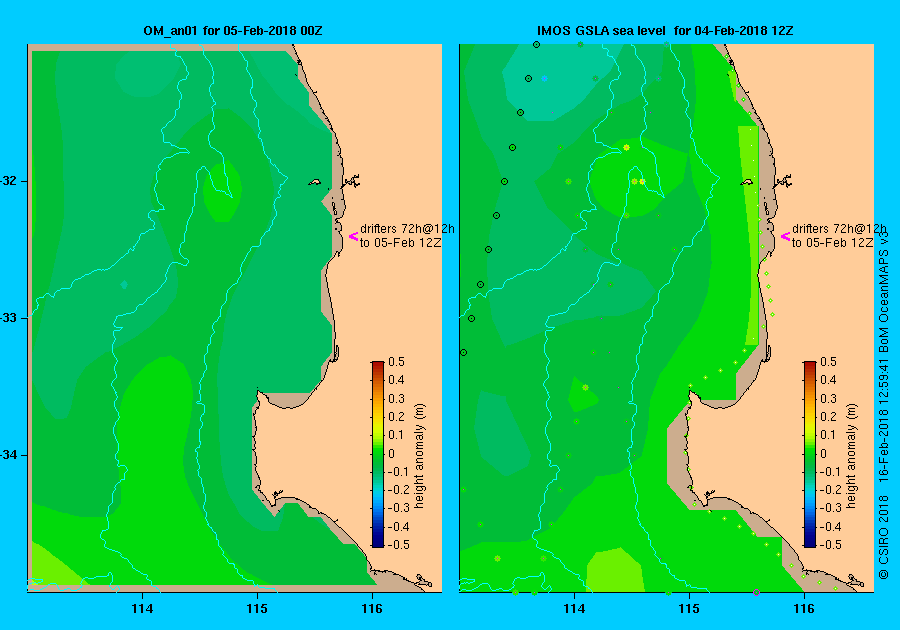Viewport: 900px width, 630px height.
Task: Select the "drifters 72h@12h" label on left map
Action: [x=407, y=229]
